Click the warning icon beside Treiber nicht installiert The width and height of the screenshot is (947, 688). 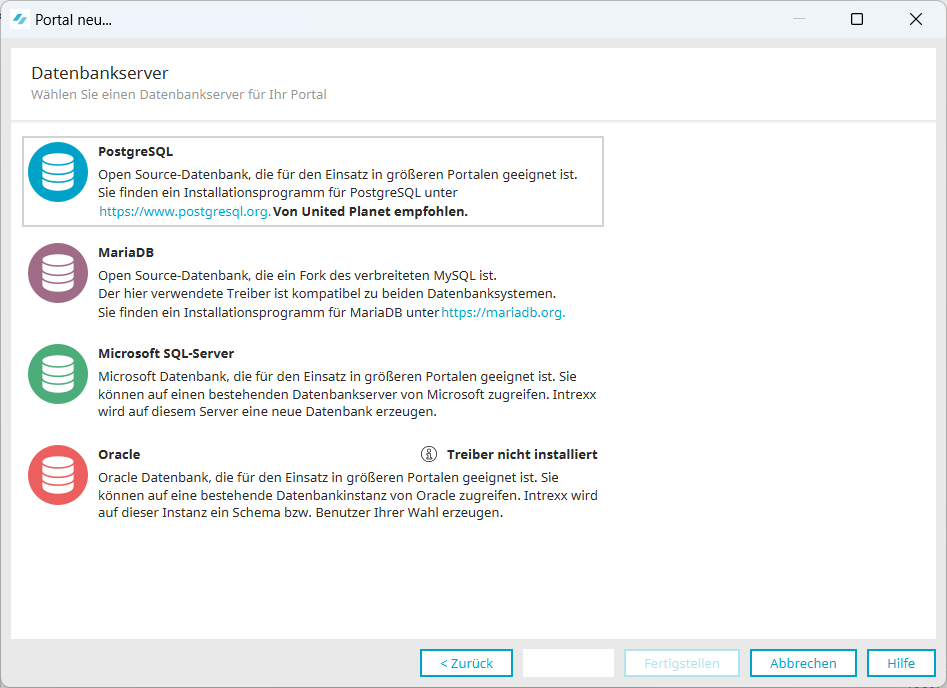point(429,454)
